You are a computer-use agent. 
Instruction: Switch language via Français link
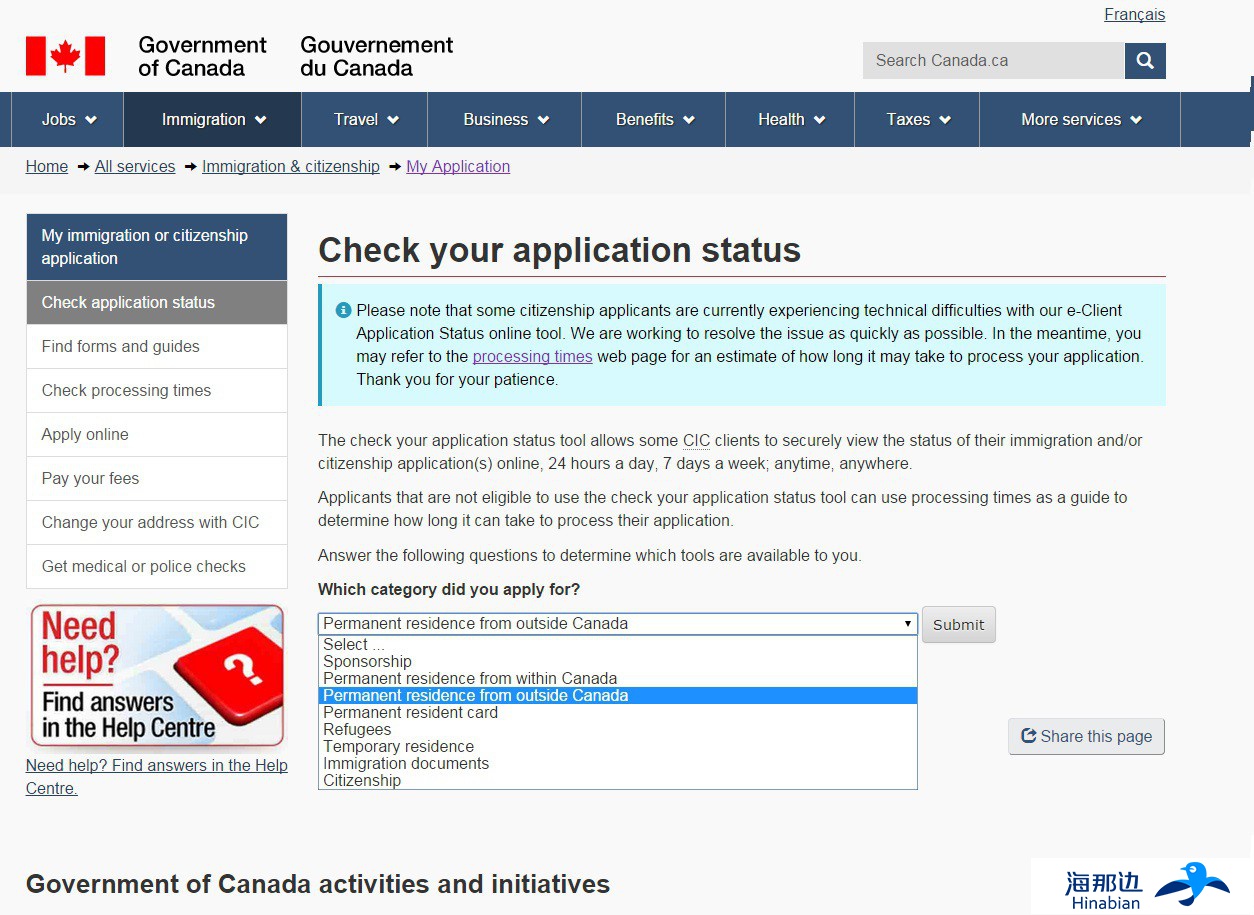(1134, 15)
